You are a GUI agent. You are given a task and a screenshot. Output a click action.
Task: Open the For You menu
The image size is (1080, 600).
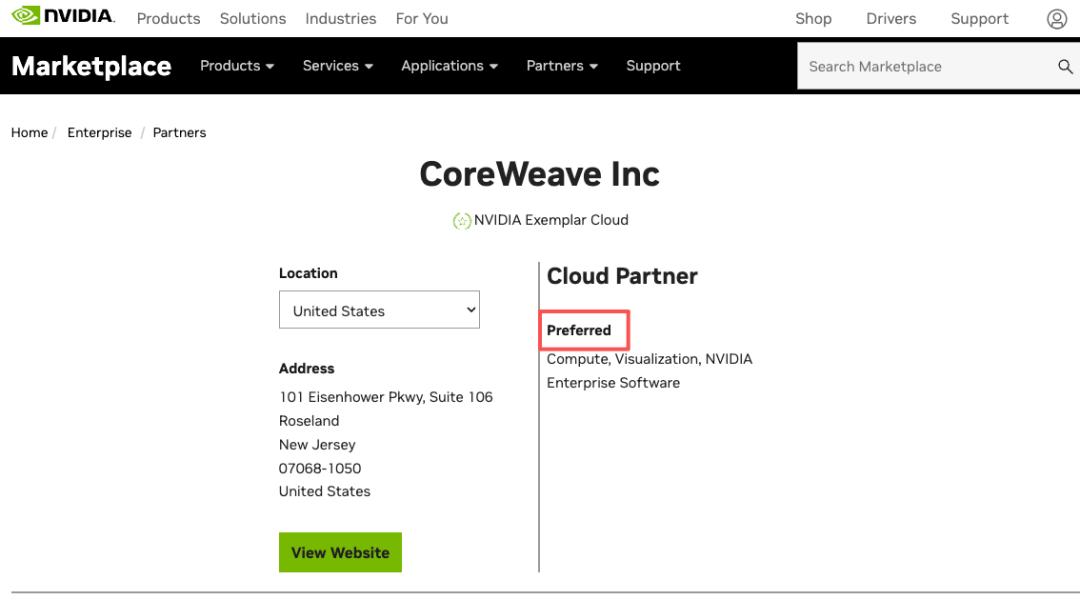422,19
